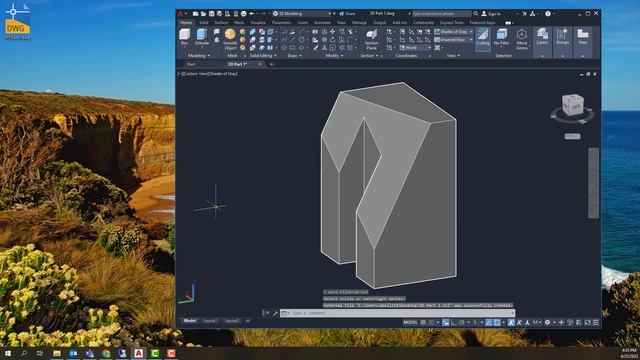This screenshot has height=360, width=640.
Task: Click the Share button
Action: [347, 13]
